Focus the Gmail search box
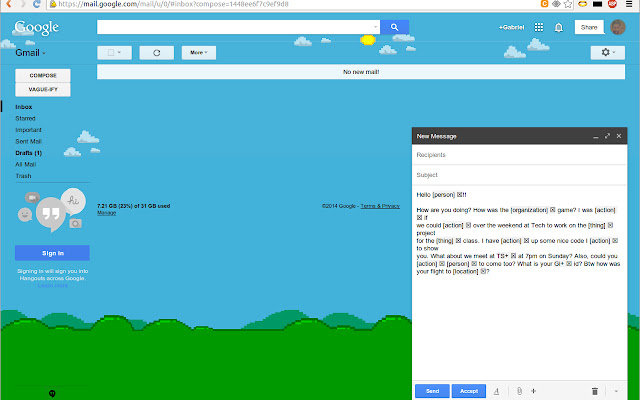The width and height of the screenshot is (640, 400). (x=234, y=27)
